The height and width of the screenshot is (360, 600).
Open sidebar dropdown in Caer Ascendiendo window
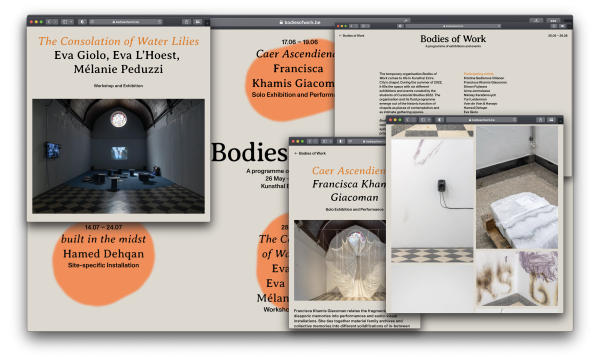coord(331,141)
